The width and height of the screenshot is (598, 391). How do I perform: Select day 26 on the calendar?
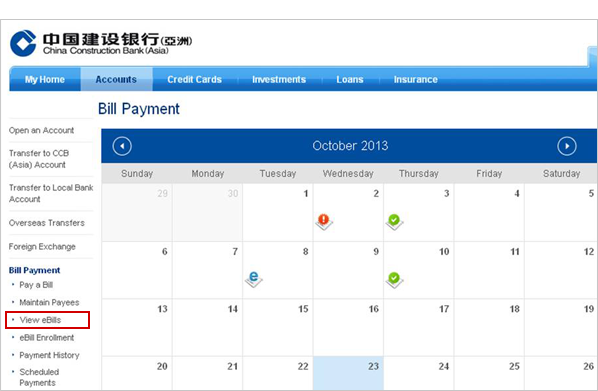point(561,373)
